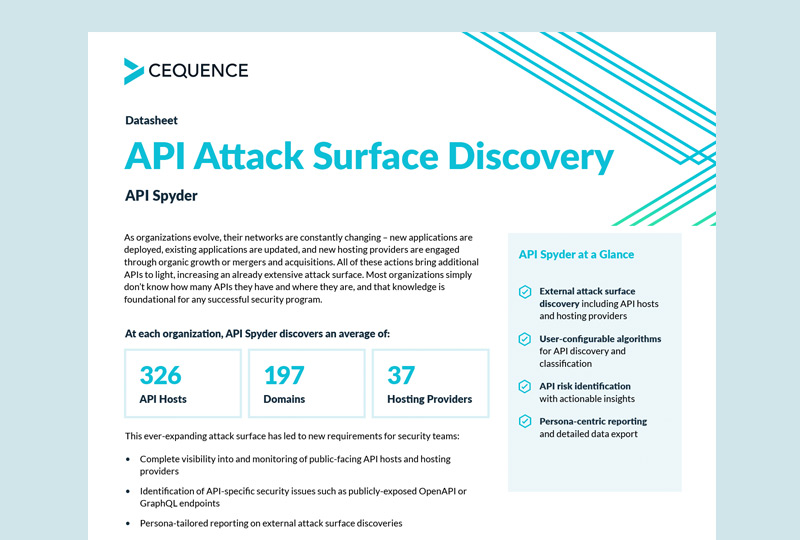Click the 'Persona-tailored reporting' bullet
This screenshot has height=540, width=800.
click(271, 523)
